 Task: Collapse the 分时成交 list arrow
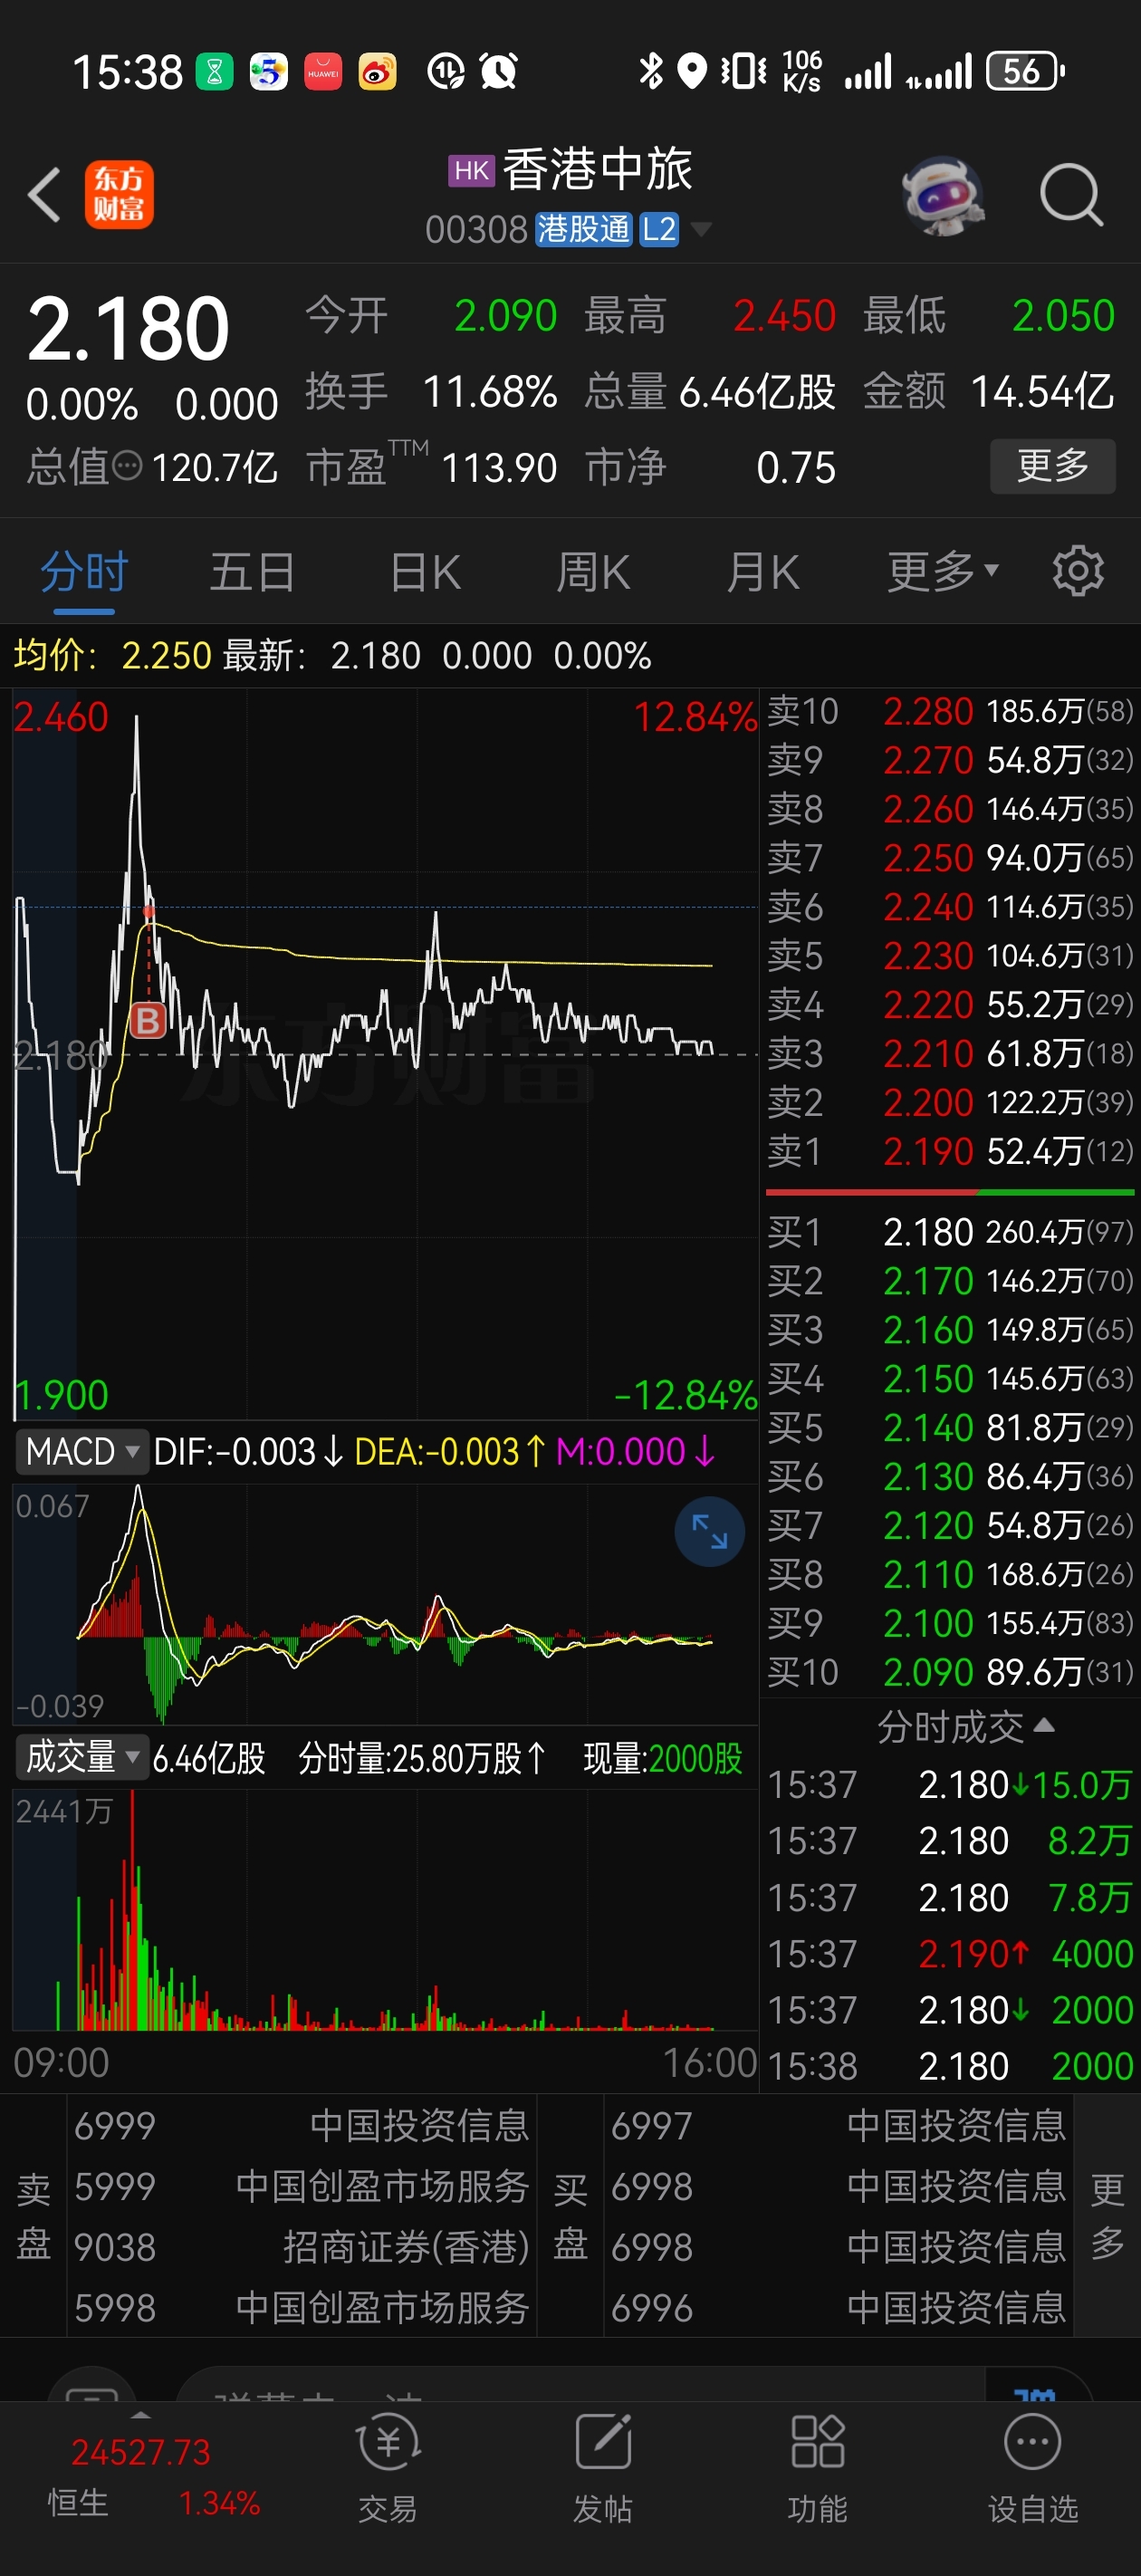coord(1044,1725)
